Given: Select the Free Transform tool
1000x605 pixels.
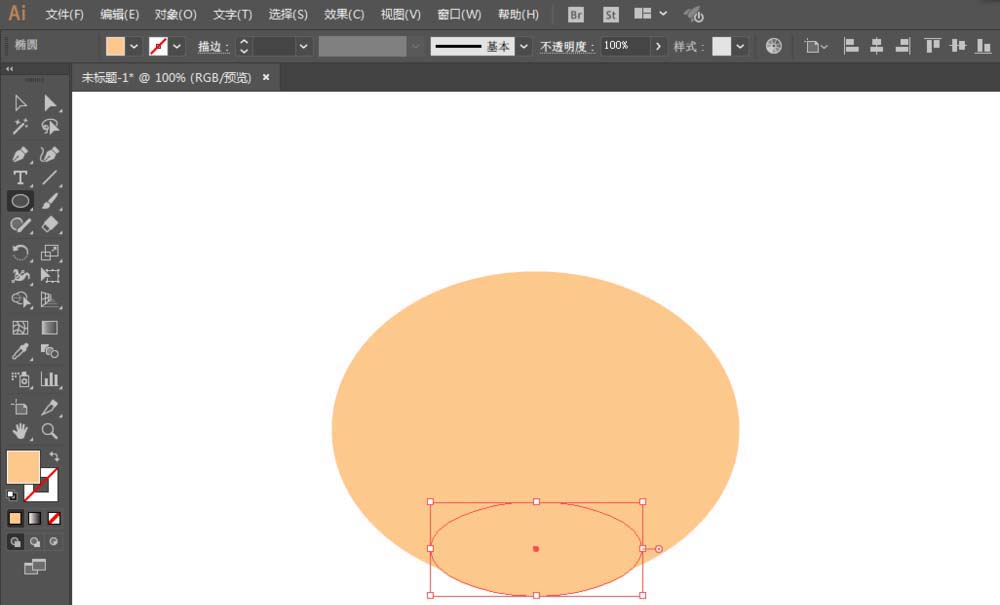Looking at the screenshot, I should (50, 276).
